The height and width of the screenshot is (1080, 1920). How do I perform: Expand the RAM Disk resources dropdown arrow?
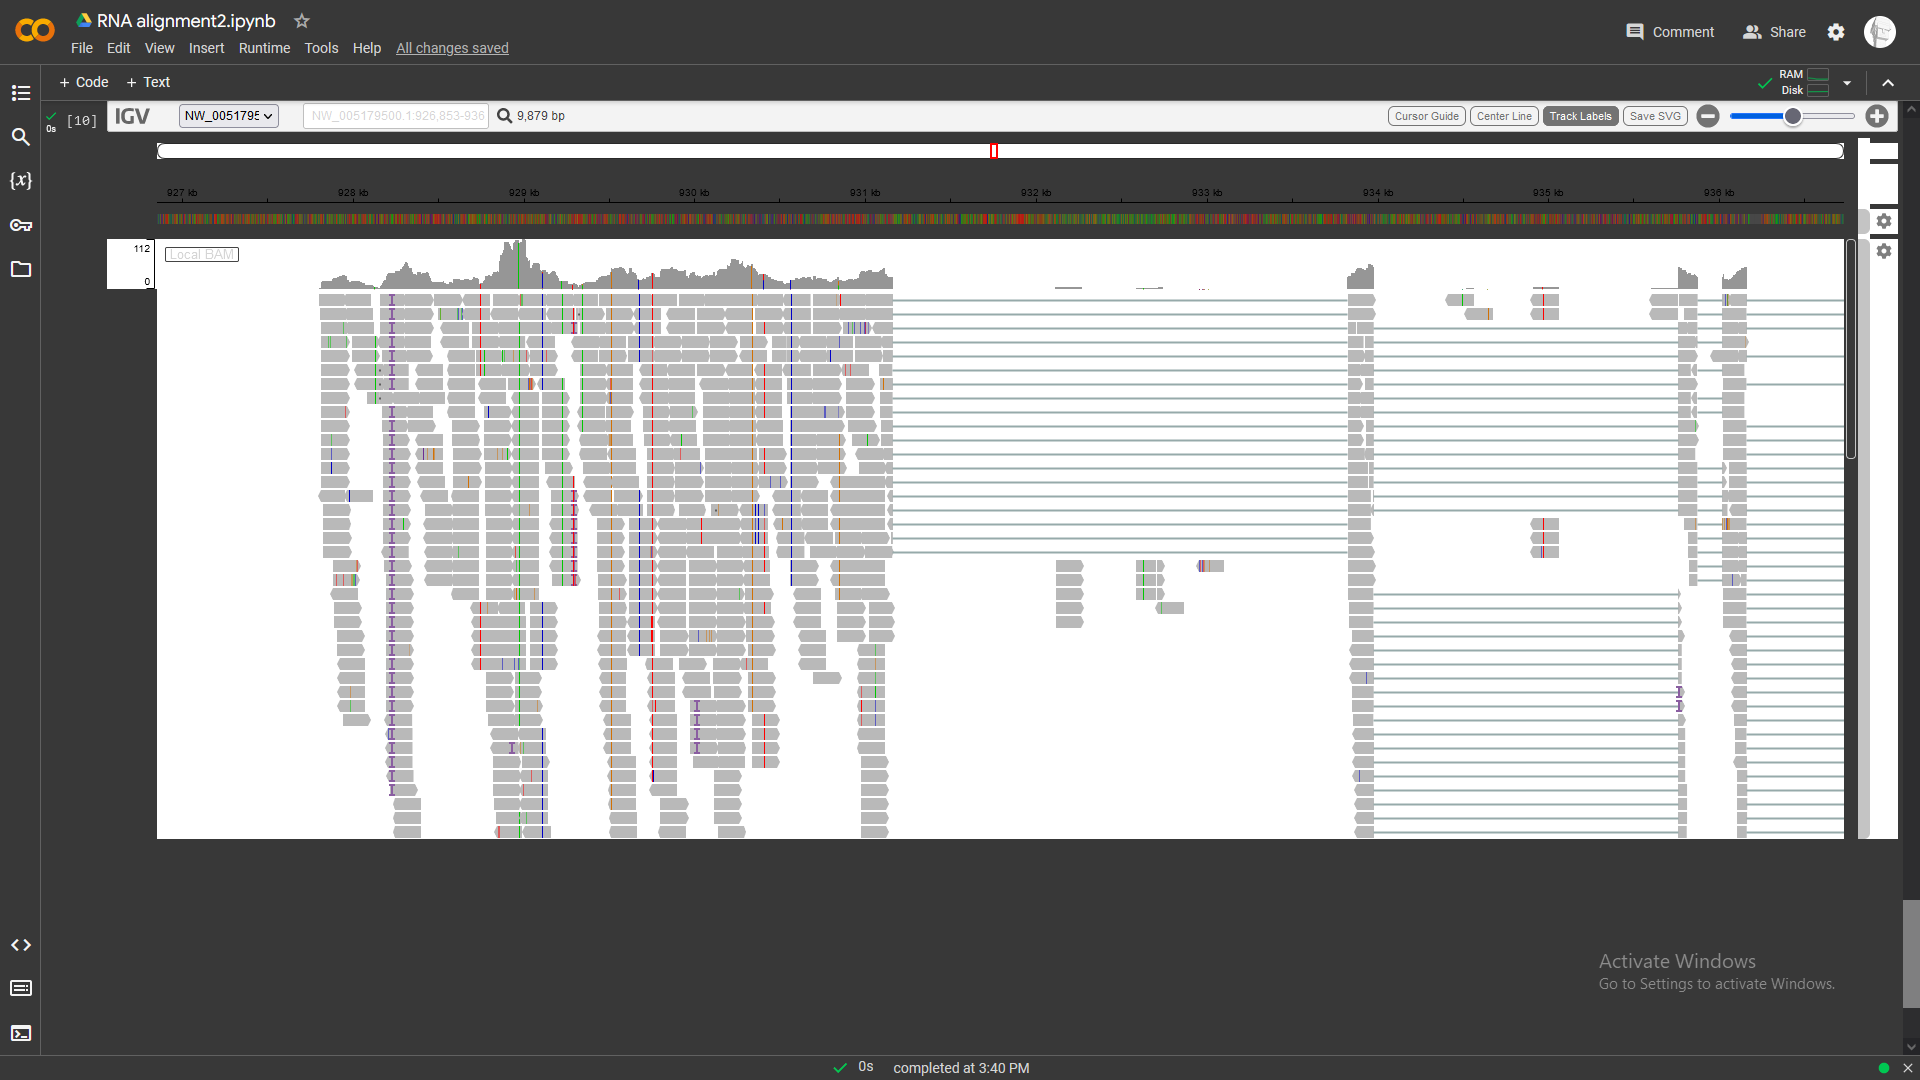(x=1847, y=83)
